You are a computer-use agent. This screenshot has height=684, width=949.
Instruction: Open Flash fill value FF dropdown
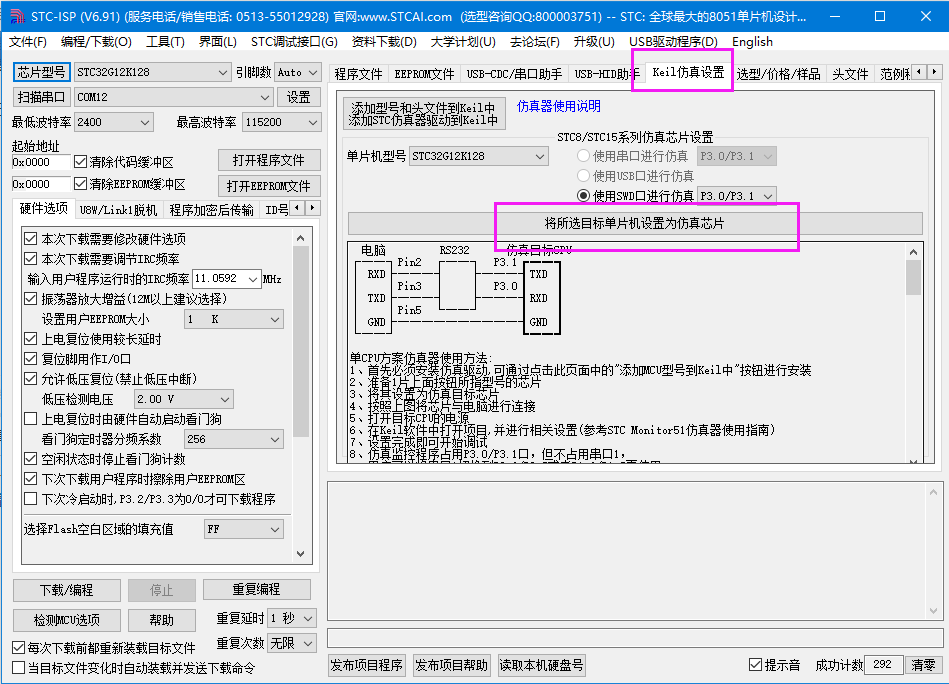point(243,529)
